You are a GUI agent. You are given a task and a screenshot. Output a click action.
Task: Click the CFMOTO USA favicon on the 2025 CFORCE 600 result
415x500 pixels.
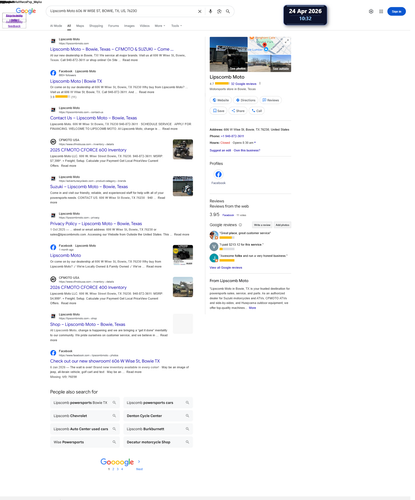(53, 142)
